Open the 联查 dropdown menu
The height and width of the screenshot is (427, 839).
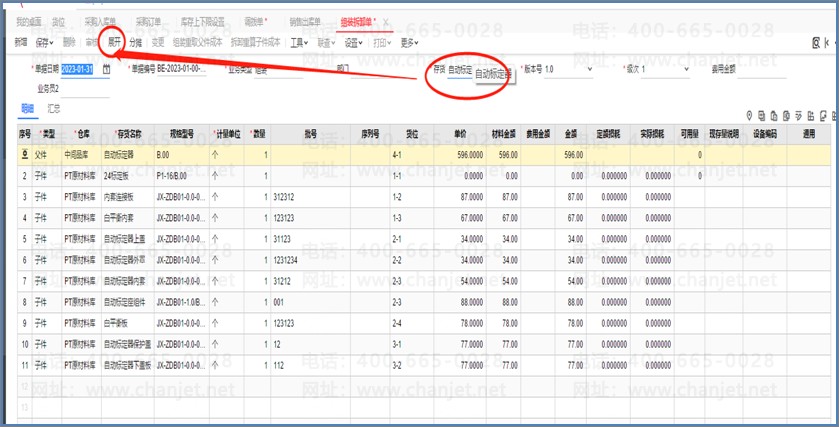(x=326, y=42)
